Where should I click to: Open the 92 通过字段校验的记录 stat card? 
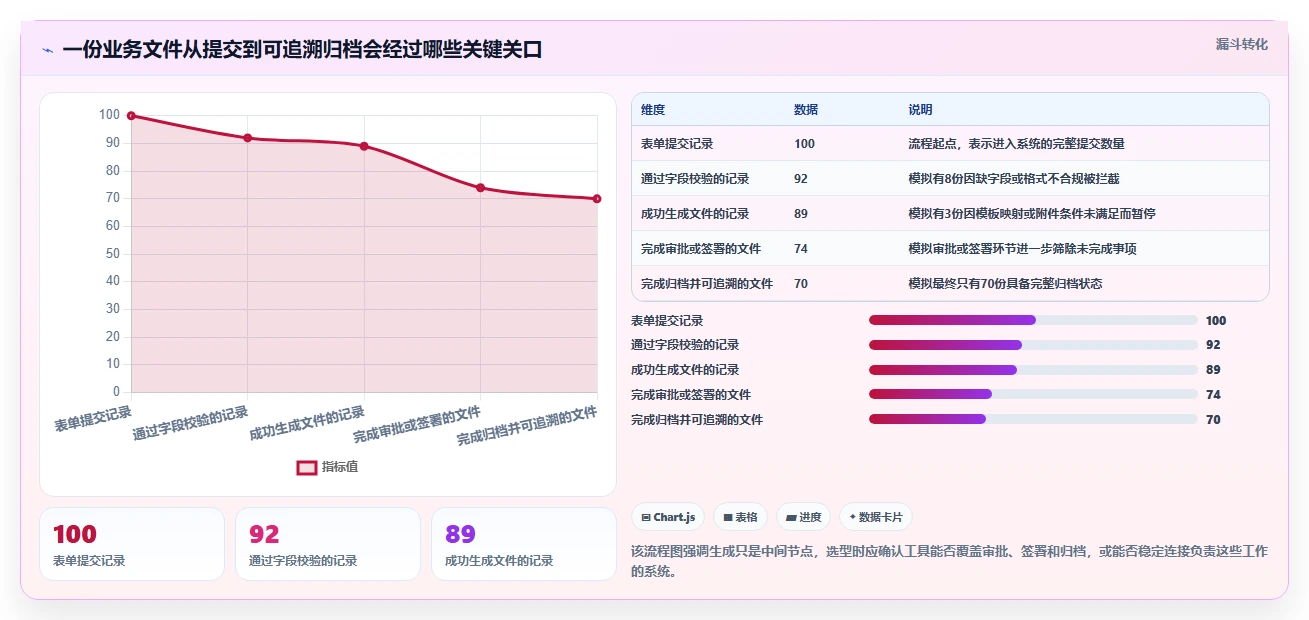pos(328,544)
